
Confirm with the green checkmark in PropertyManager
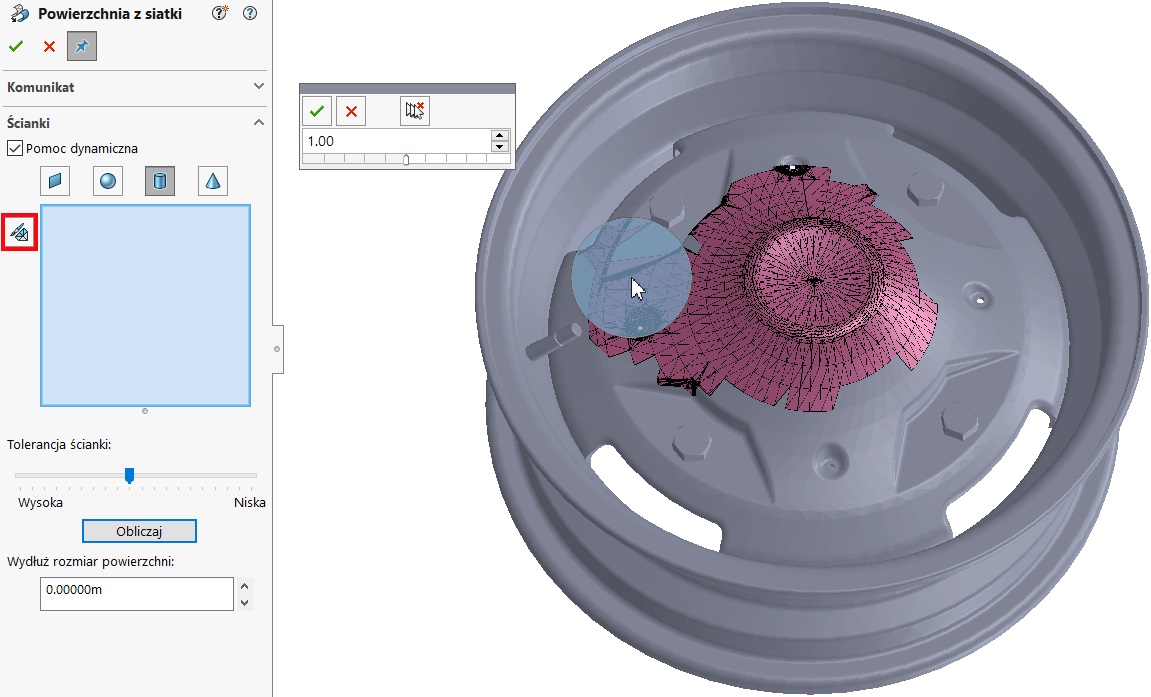(x=16, y=46)
